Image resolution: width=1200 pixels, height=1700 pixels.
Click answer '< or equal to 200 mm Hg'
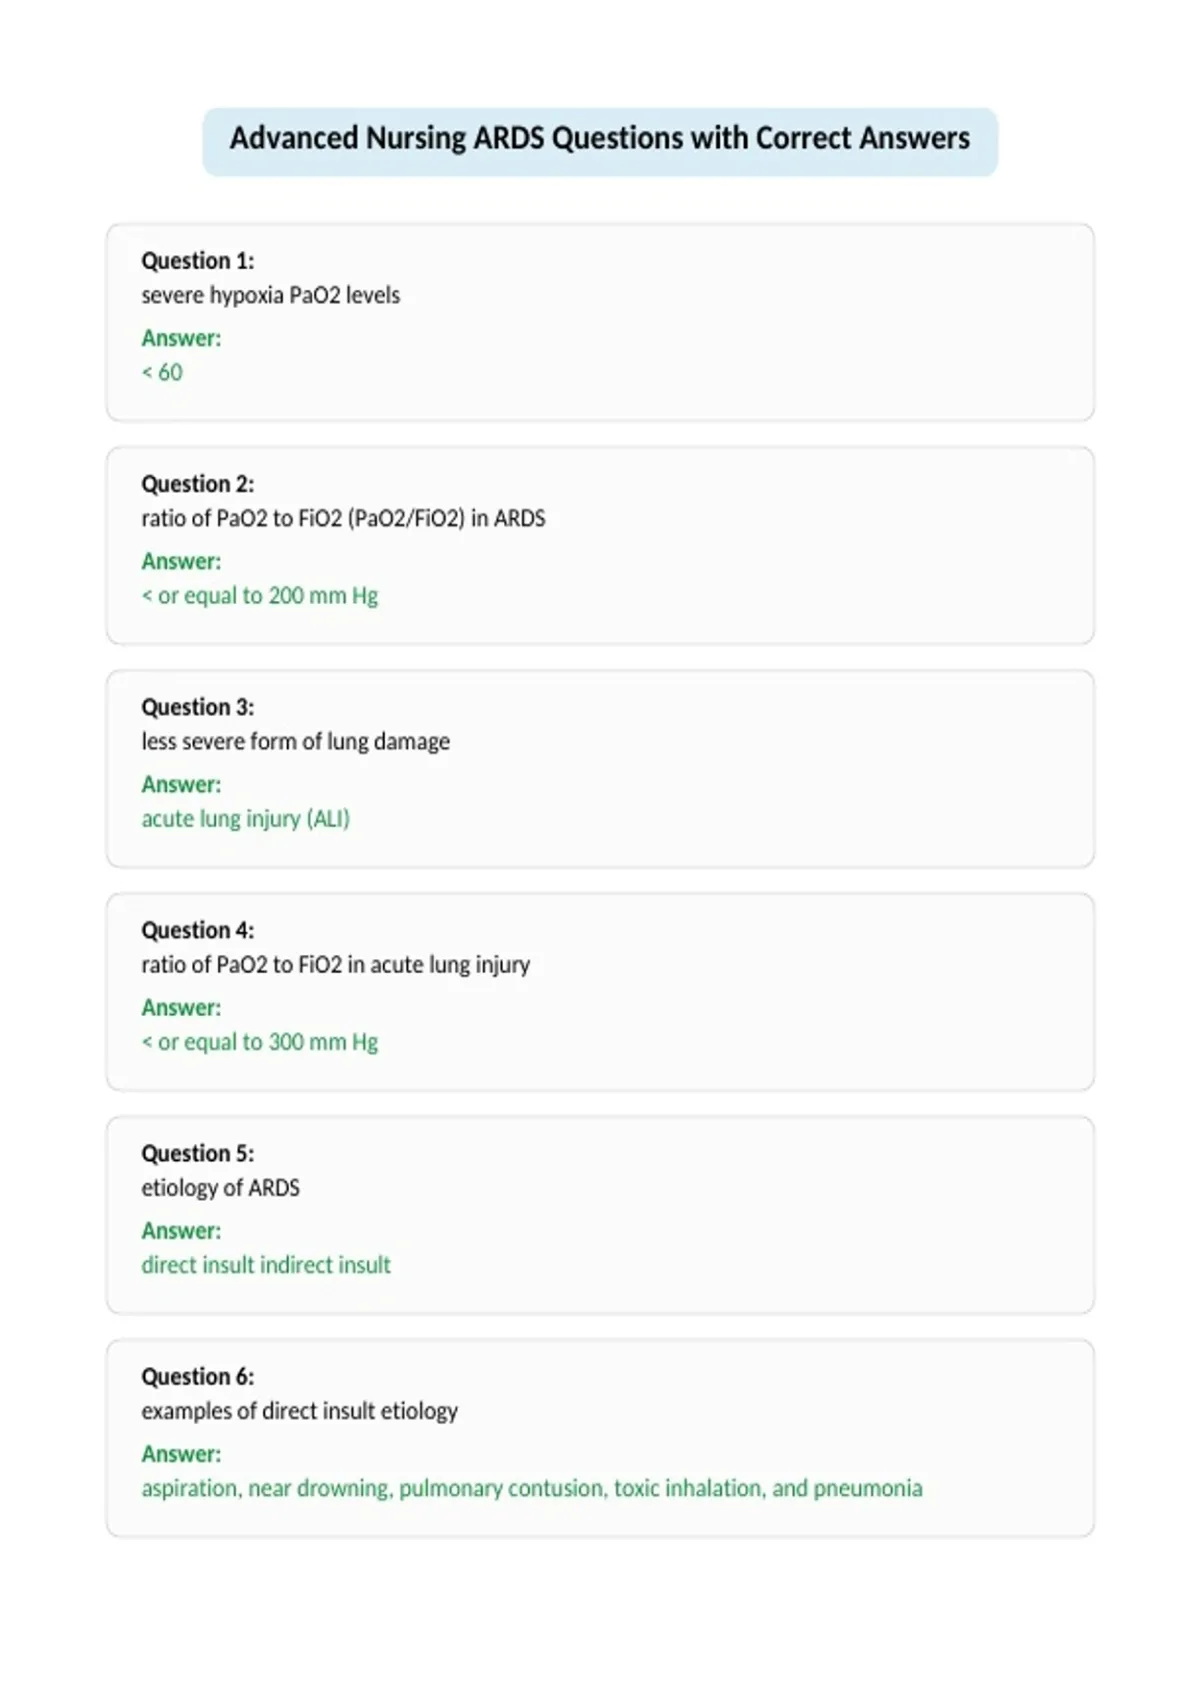[x=260, y=596]
